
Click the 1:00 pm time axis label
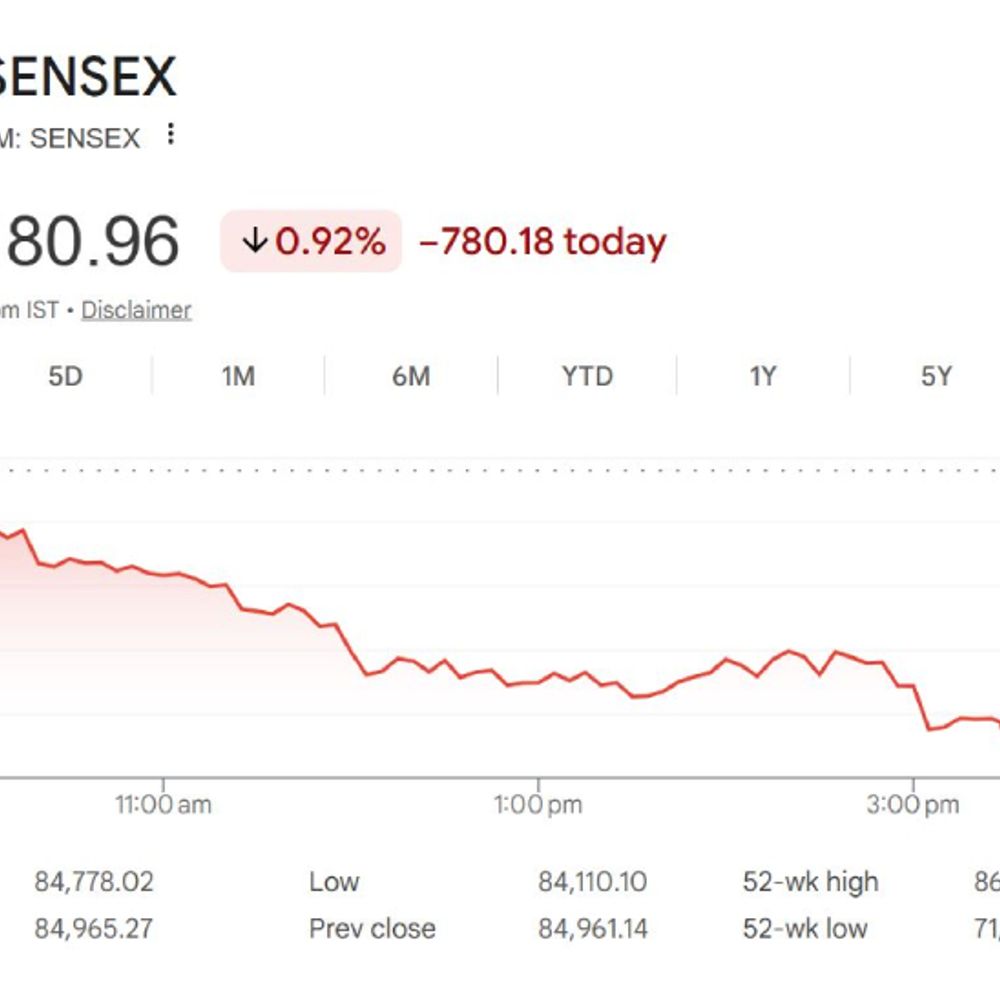coord(538,804)
